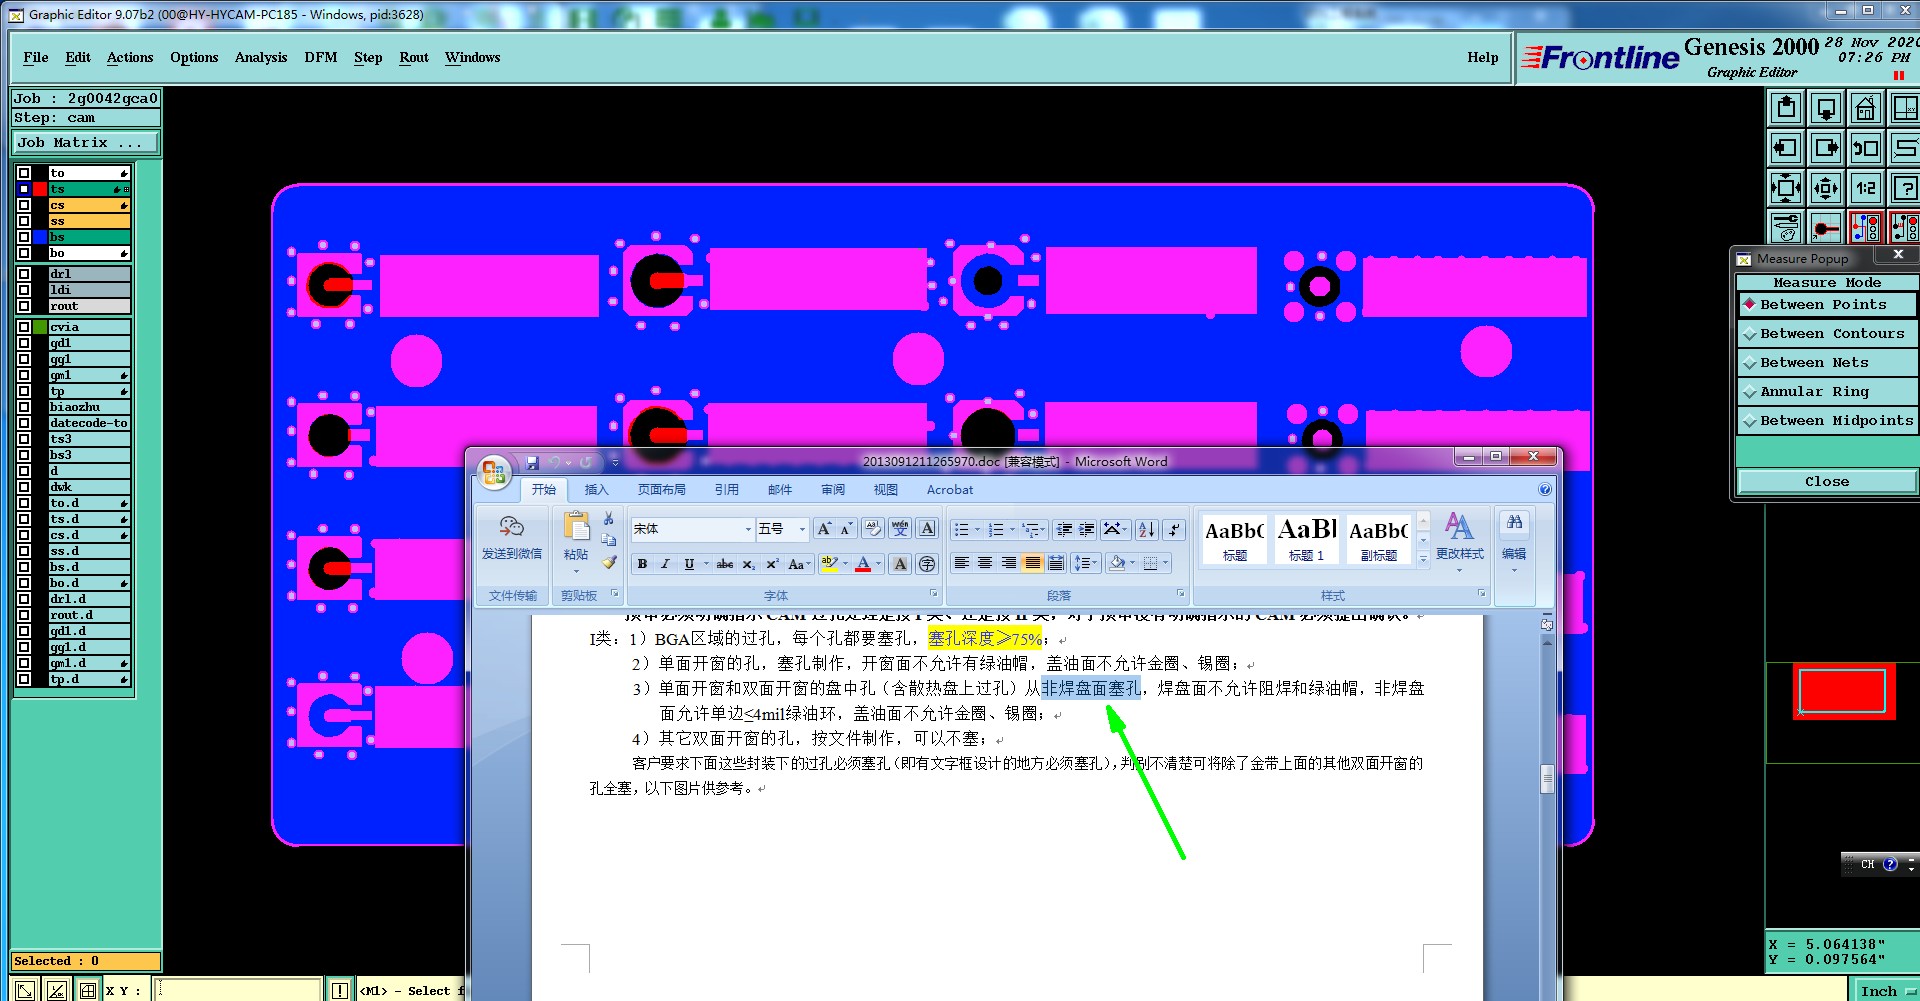Click the Close button in Measure Popup
Screen dimensions: 1920x1001
tap(1827, 482)
